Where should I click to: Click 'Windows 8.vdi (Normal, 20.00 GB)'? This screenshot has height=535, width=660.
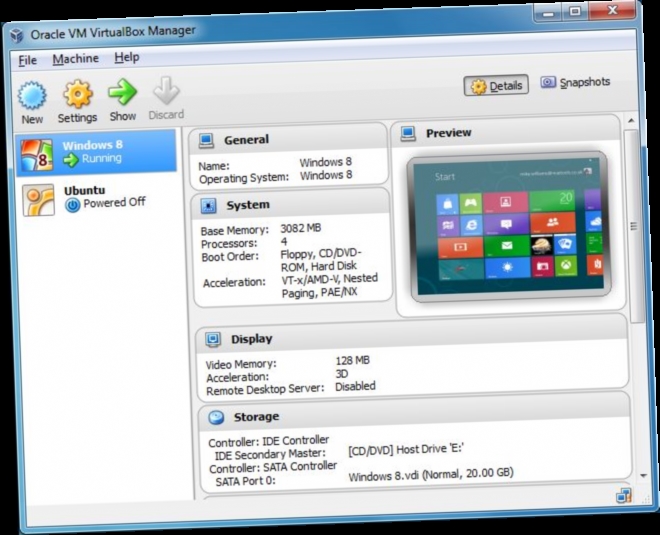coord(431,475)
